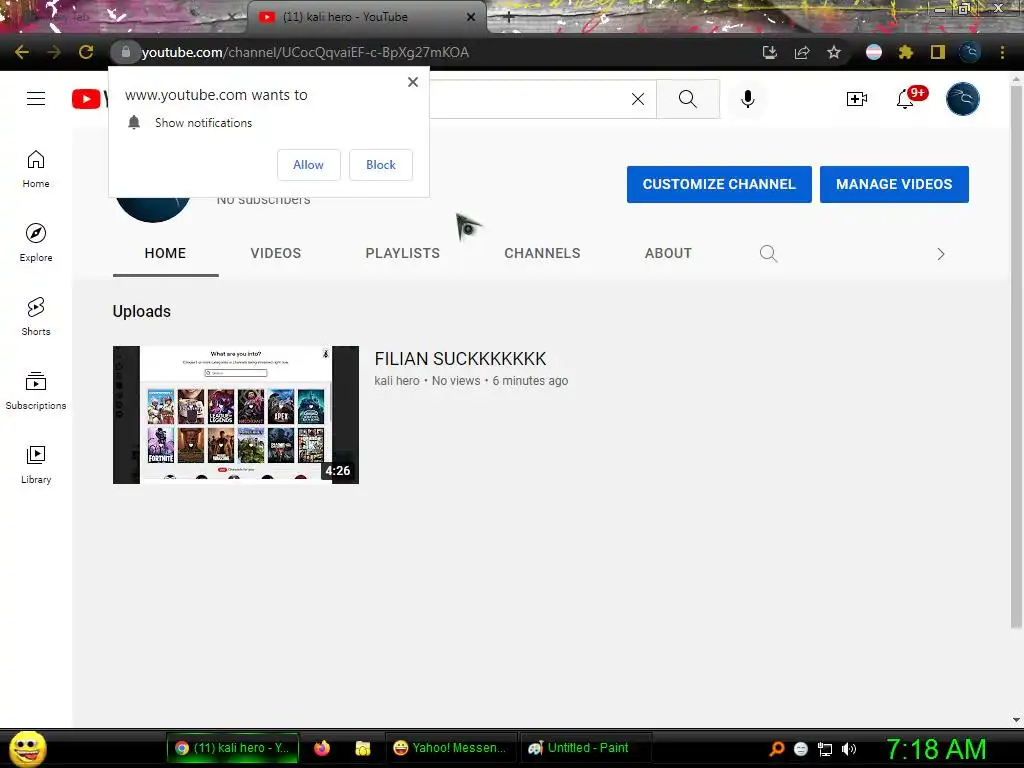Image resolution: width=1024 pixels, height=768 pixels.
Task: Click the share page icon
Action: pyautogui.click(x=802, y=52)
